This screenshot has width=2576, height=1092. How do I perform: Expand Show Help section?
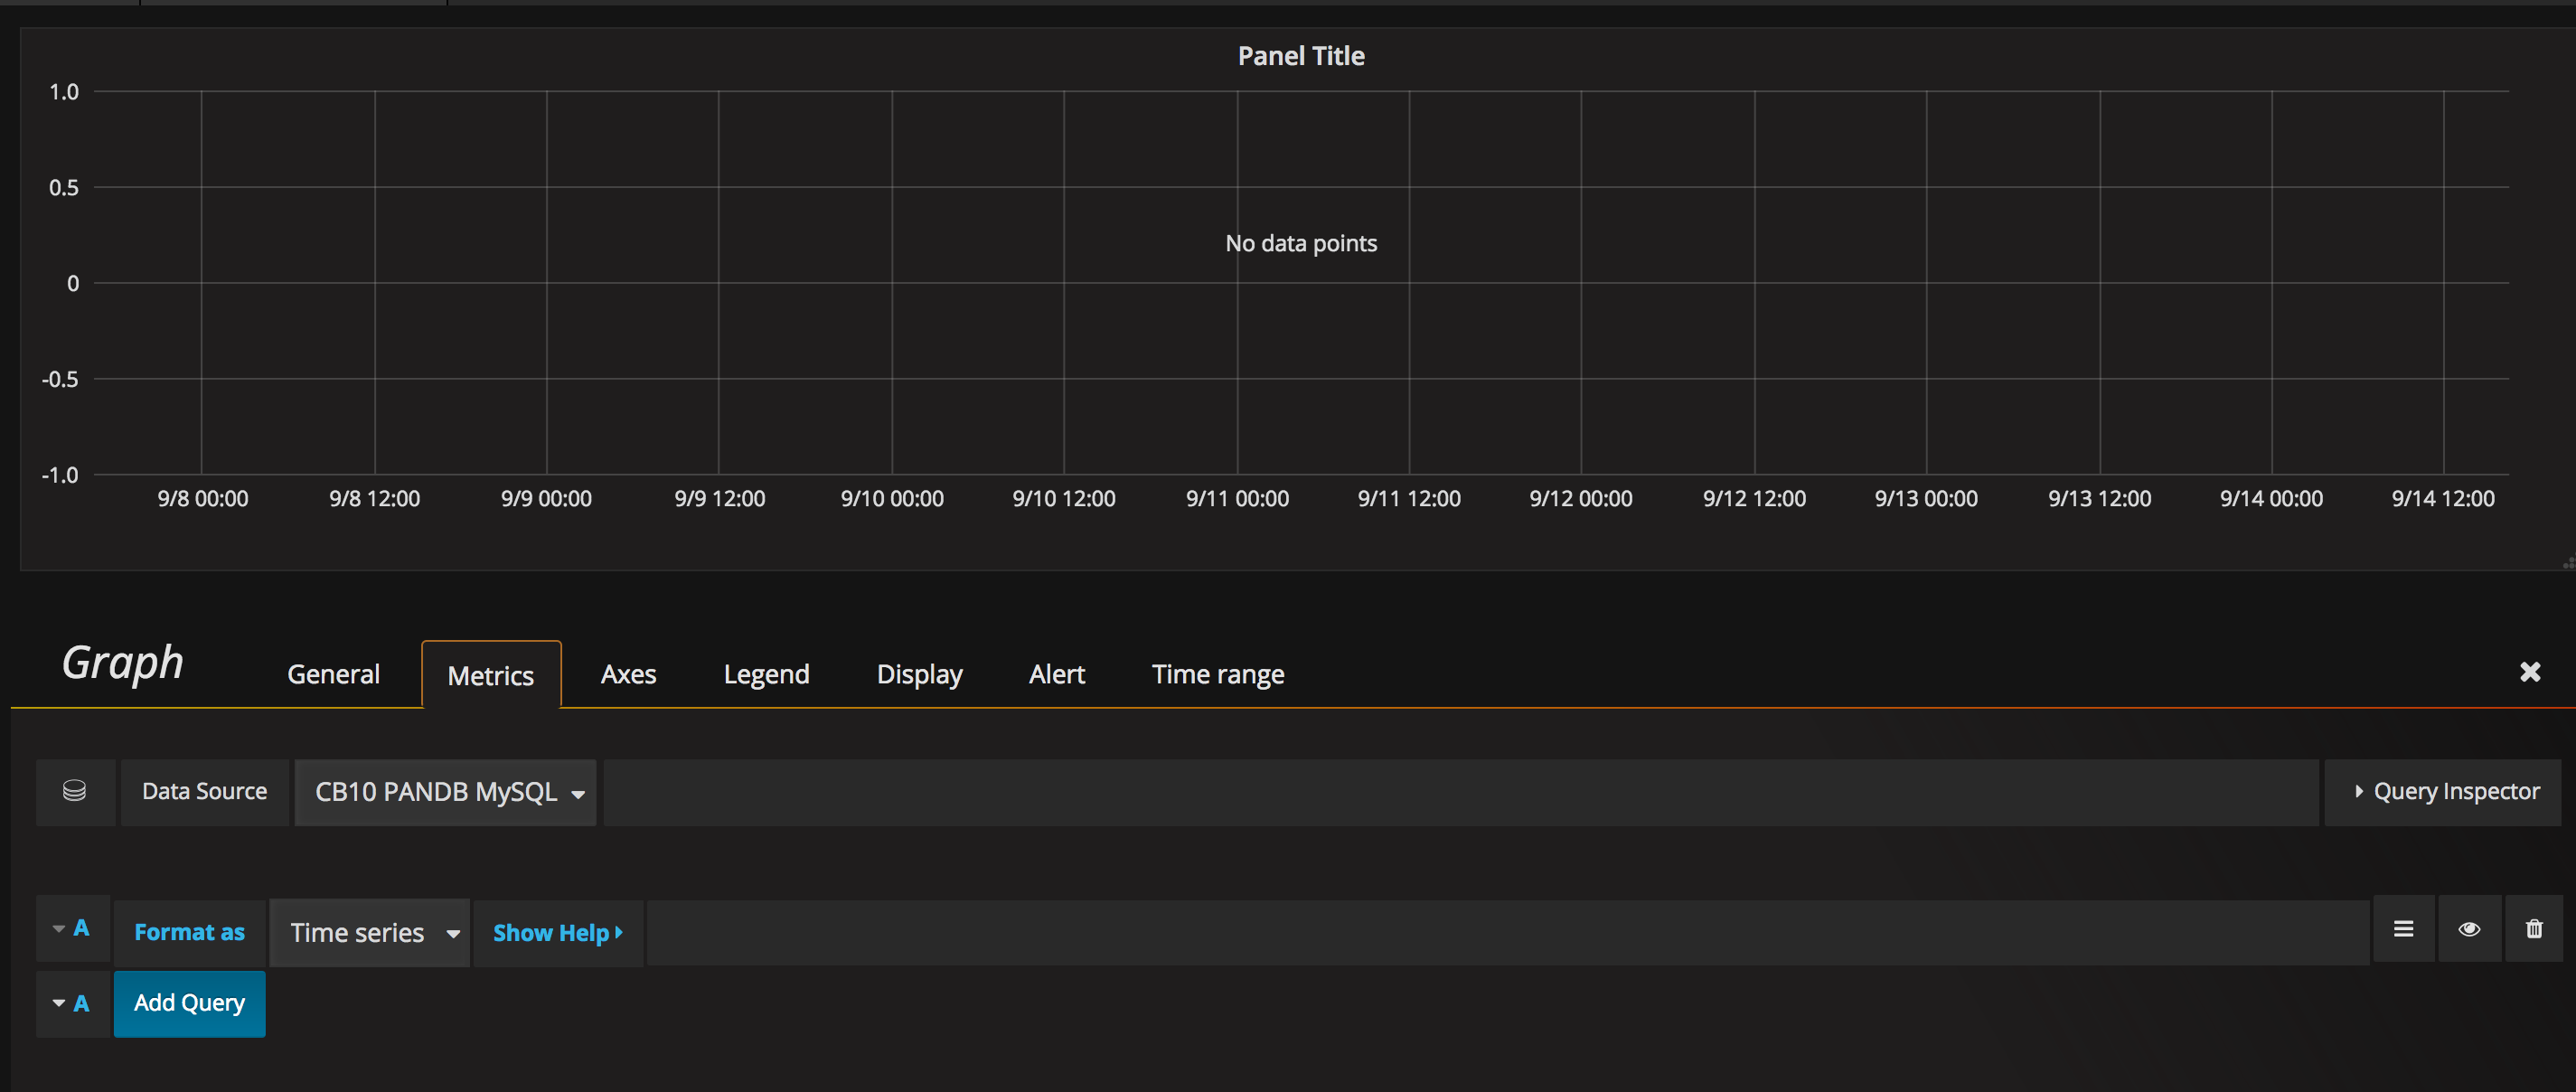tap(558, 933)
